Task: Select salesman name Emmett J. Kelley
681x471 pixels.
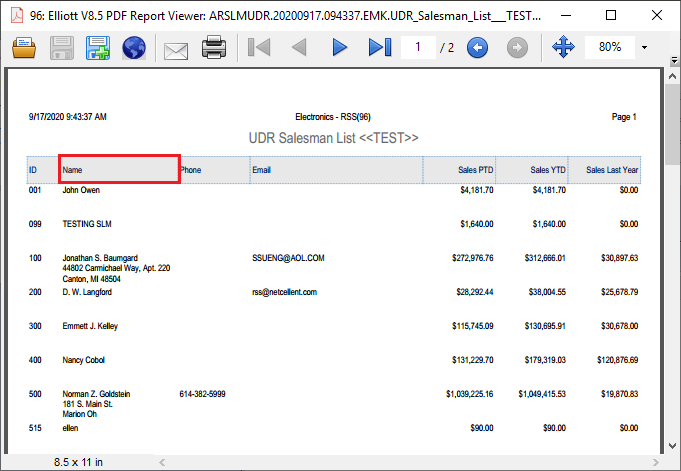Action: tap(90, 326)
